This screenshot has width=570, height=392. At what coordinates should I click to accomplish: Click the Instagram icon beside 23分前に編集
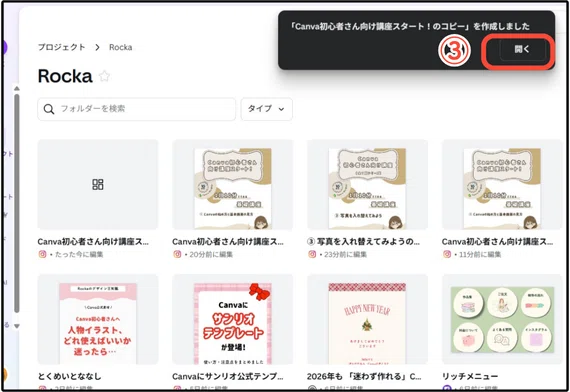[312, 254]
